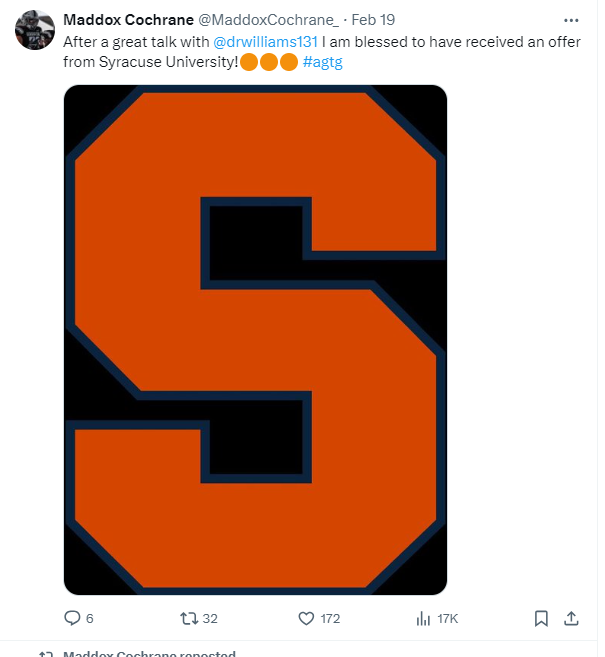The height and width of the screenshot is (657, 605).
Task: Open the three-dot more options menu
Action: (x=571, y=20)
